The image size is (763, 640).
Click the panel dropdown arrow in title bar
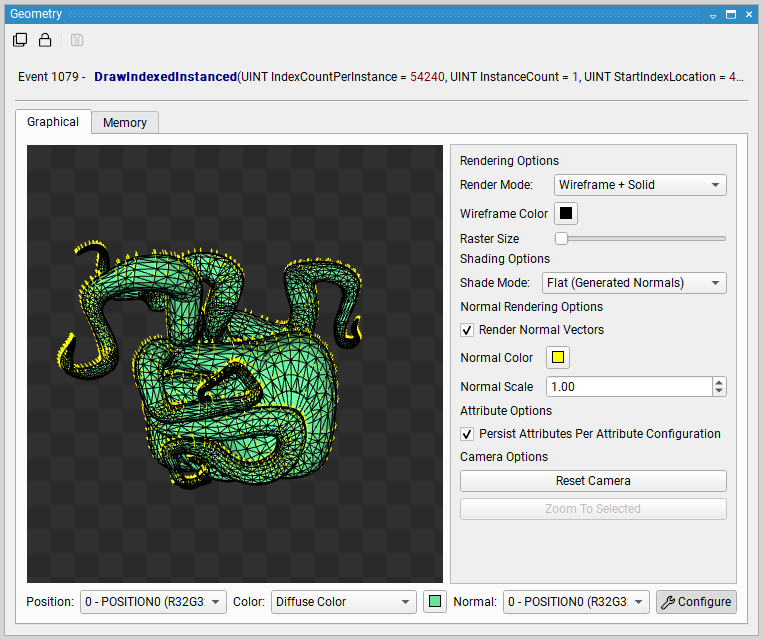[713, 15]
